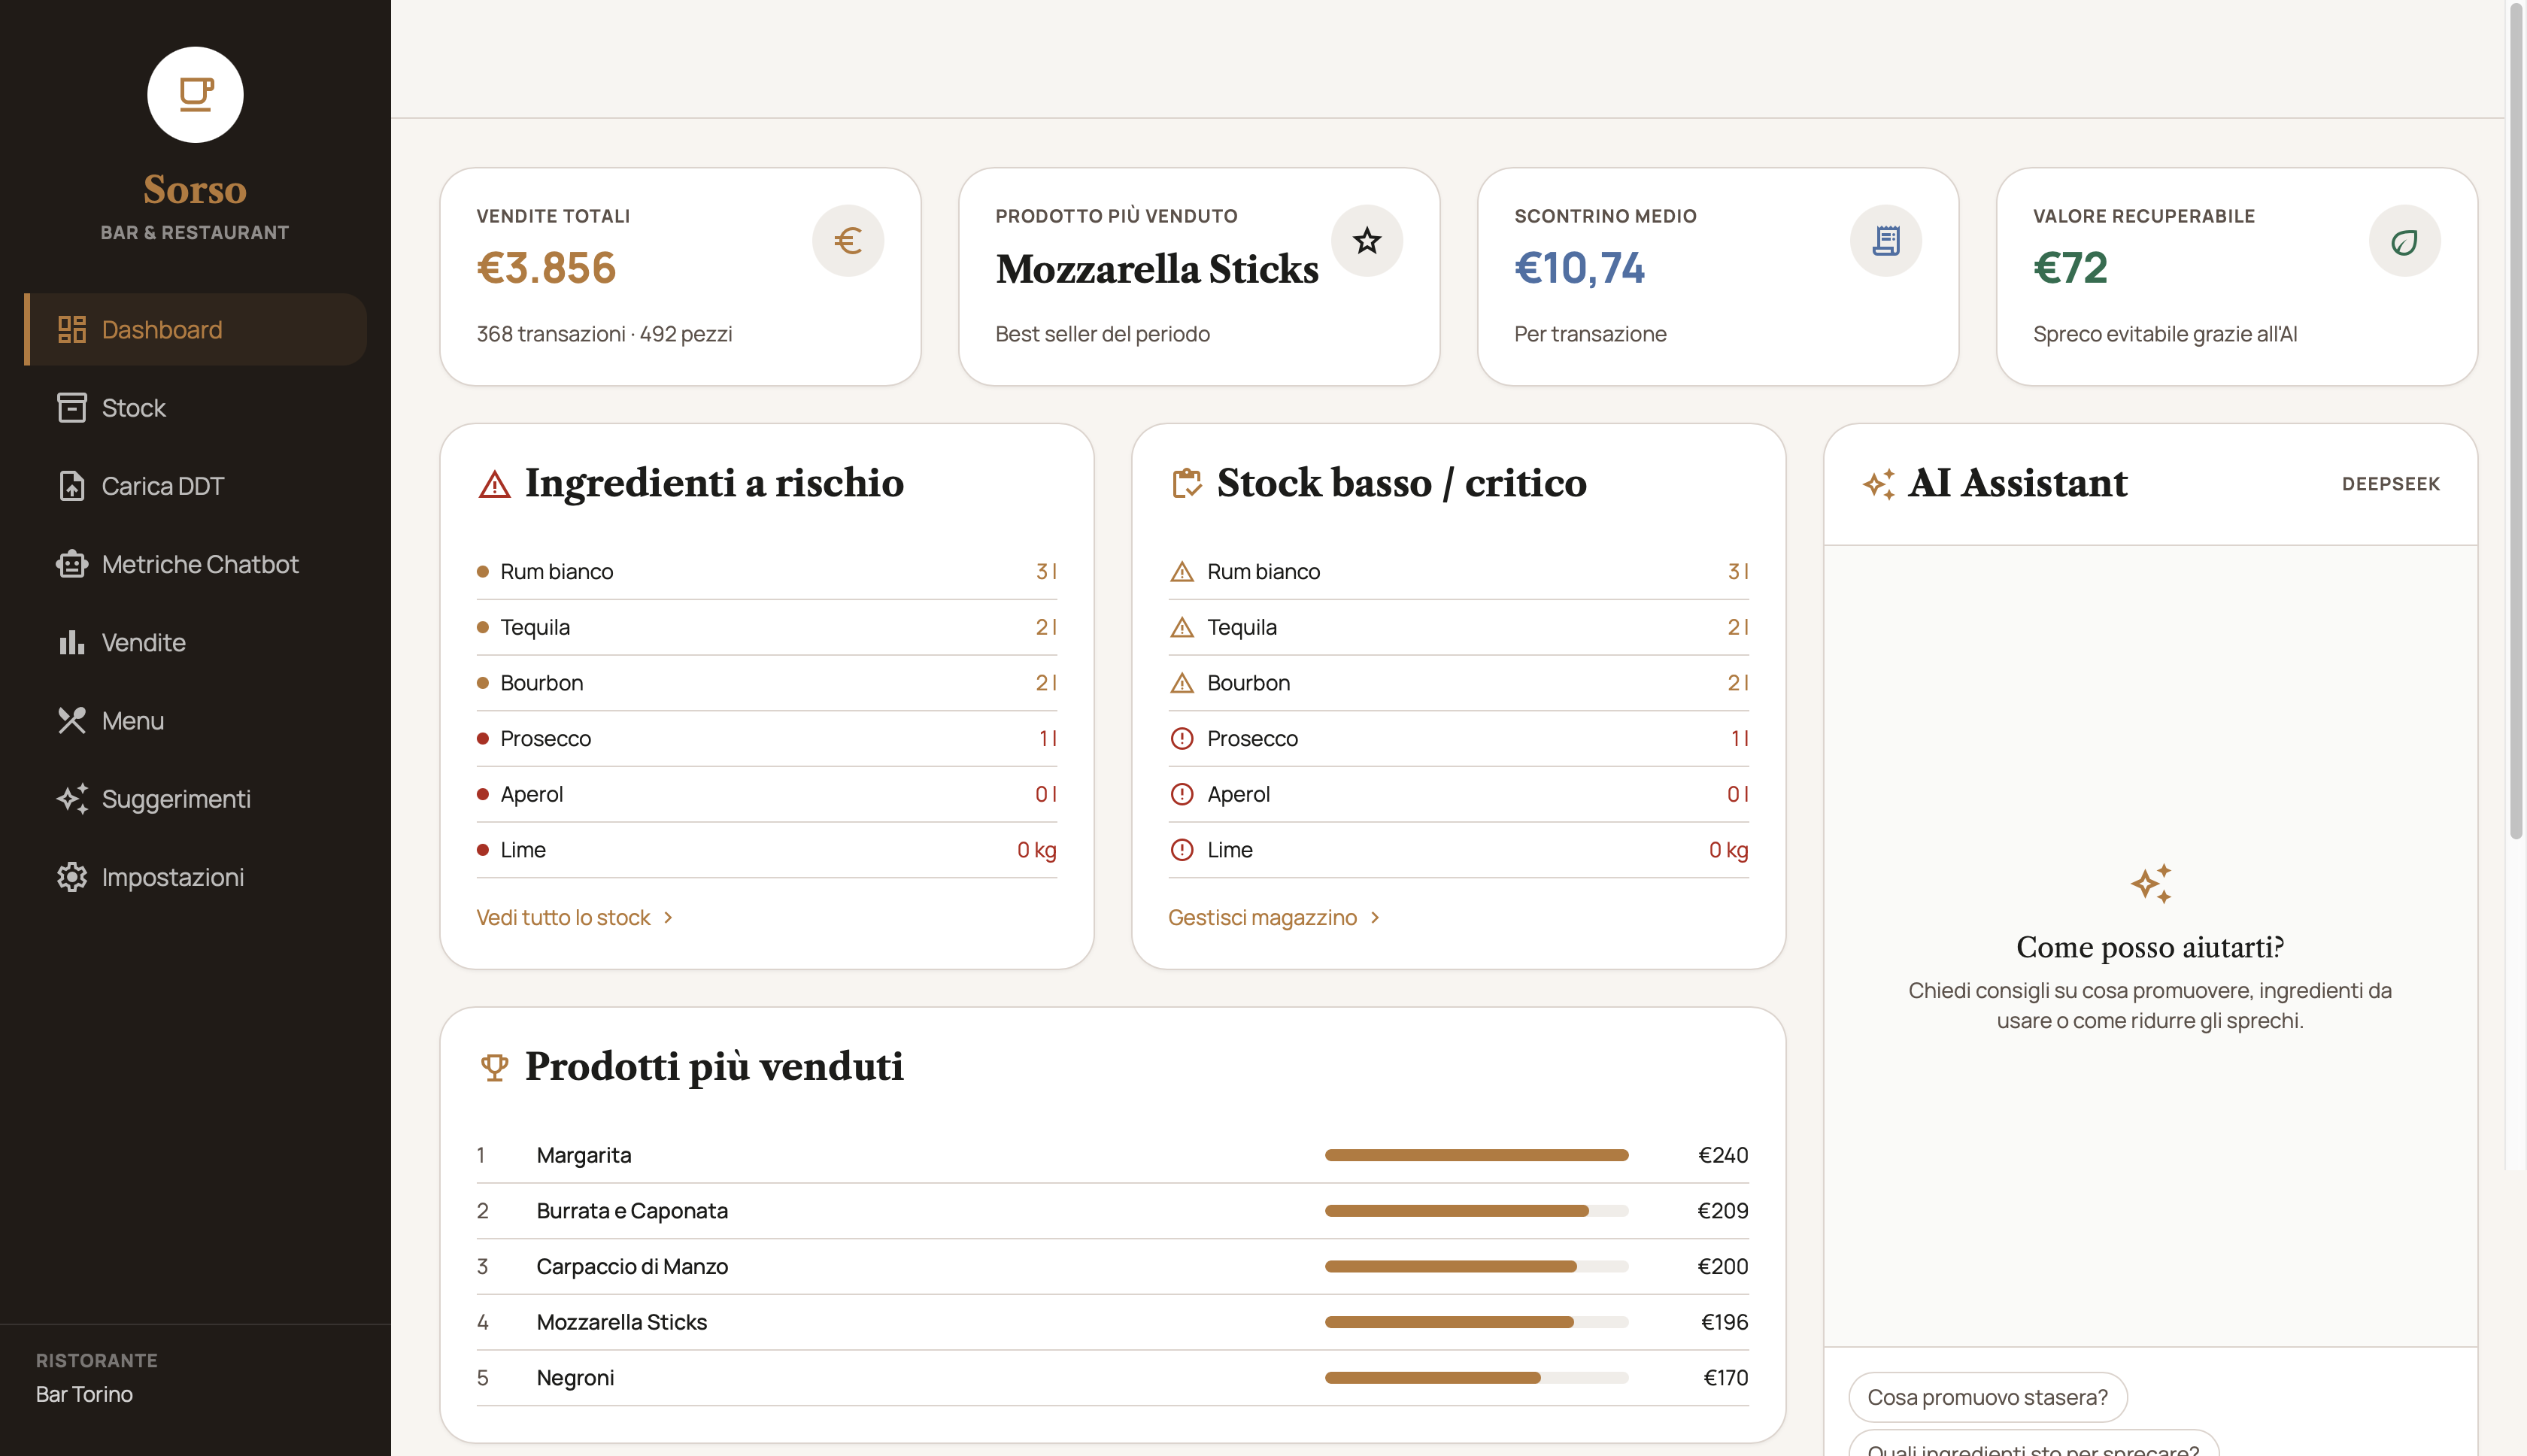Viewport: 2527px width, 1456px height.
Task: Click the Menu utensils icon
Action: click(x=71, y=720)
